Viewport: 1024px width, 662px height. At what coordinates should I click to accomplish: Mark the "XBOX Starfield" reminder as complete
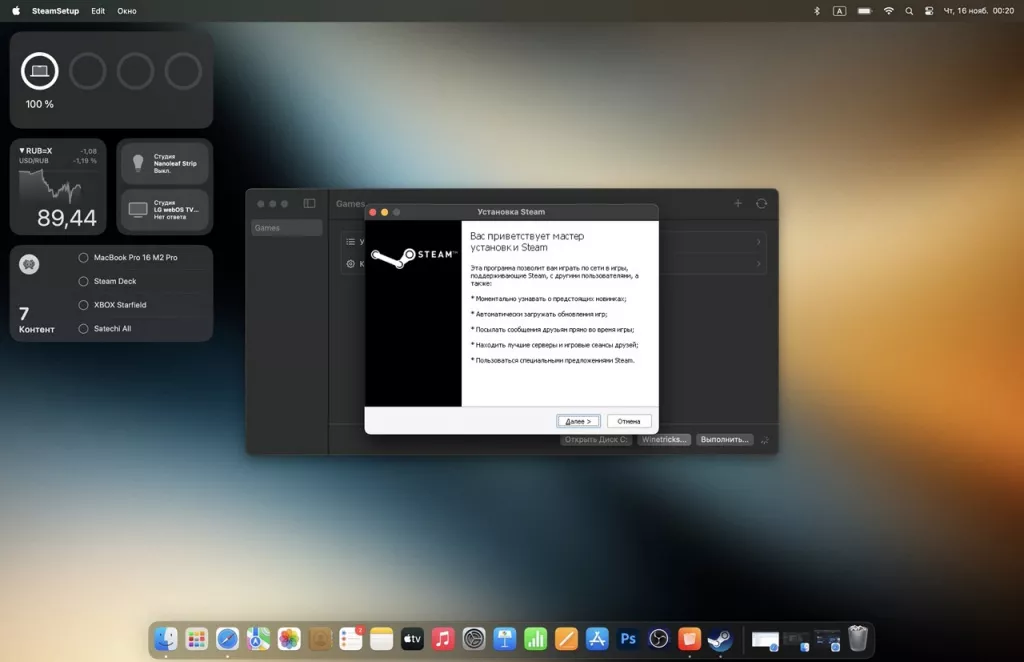(84, 304)
